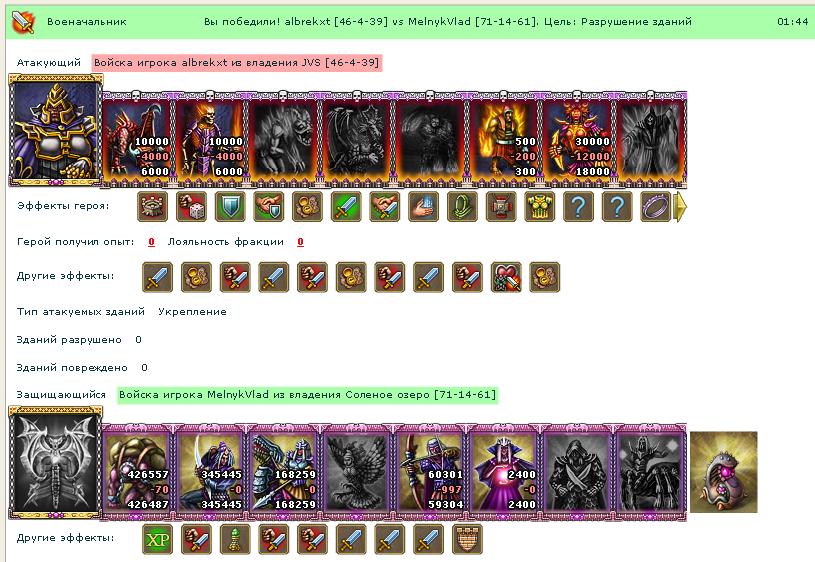Click the green XP defender effect icon
815x562 pixels.
[x=157, y=539]
